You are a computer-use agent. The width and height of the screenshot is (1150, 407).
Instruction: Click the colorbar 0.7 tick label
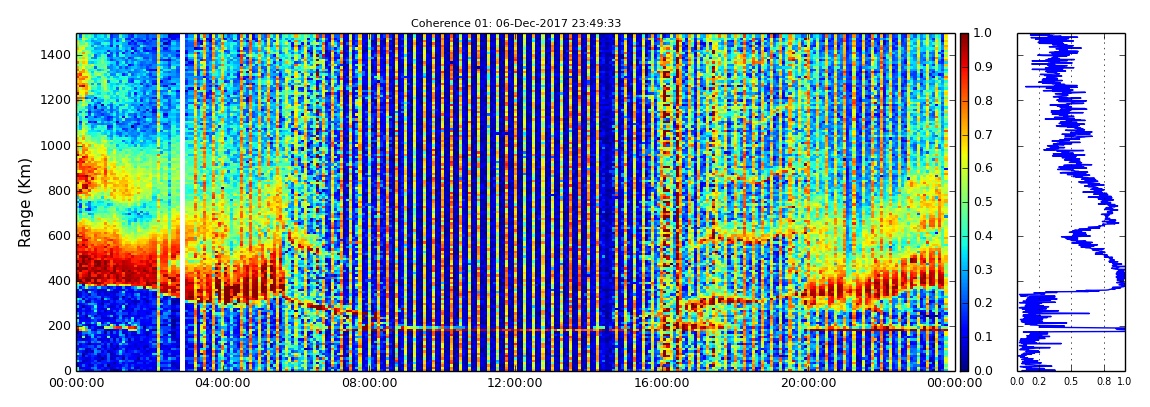(981, 135)
